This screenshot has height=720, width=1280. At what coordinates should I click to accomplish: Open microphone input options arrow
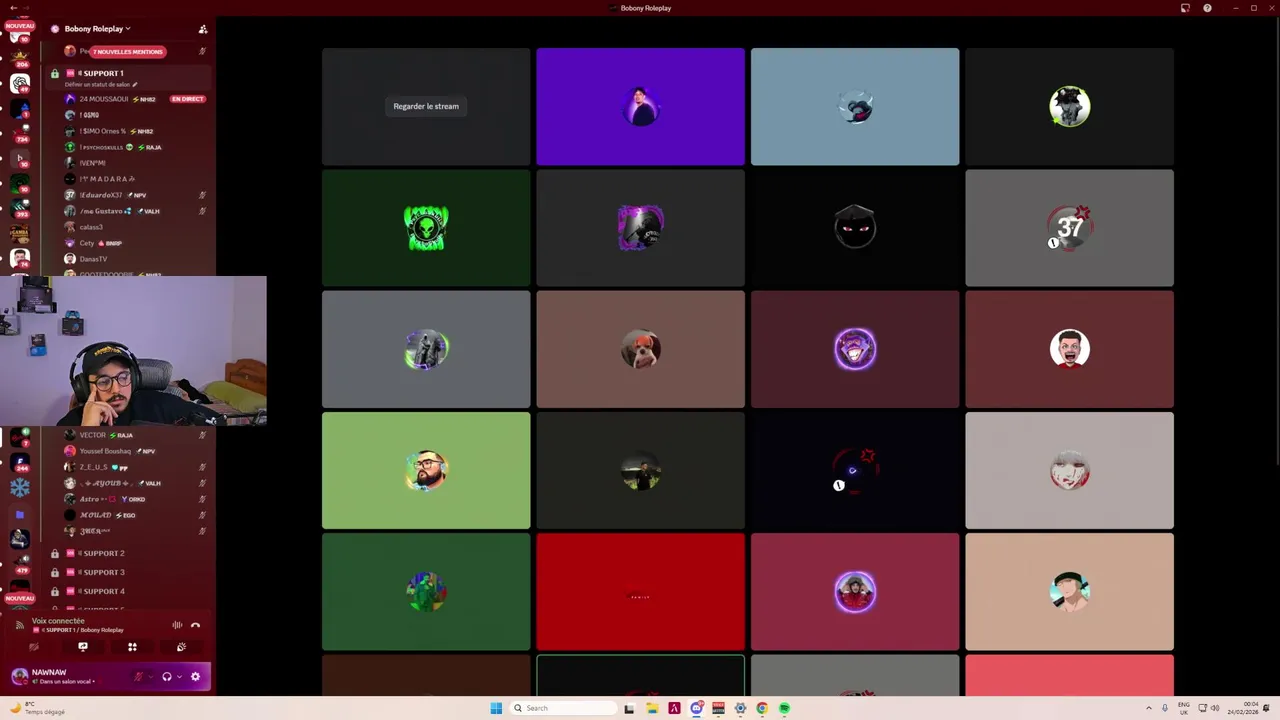click(151, 677)
